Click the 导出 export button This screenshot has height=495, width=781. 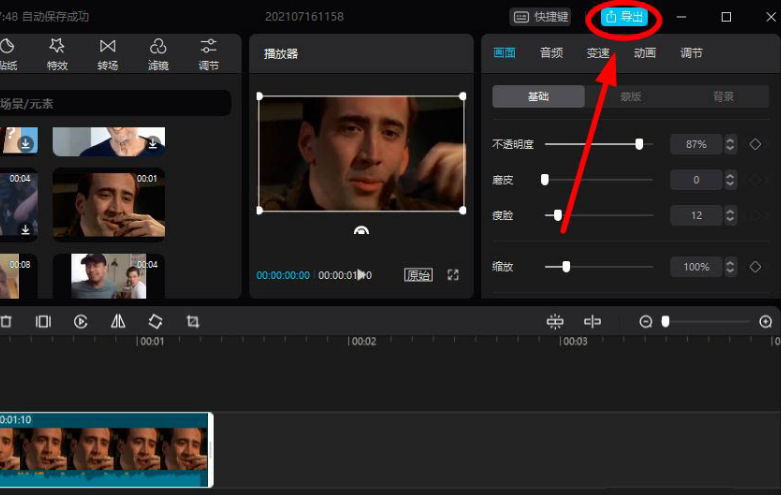pos(625,17)
